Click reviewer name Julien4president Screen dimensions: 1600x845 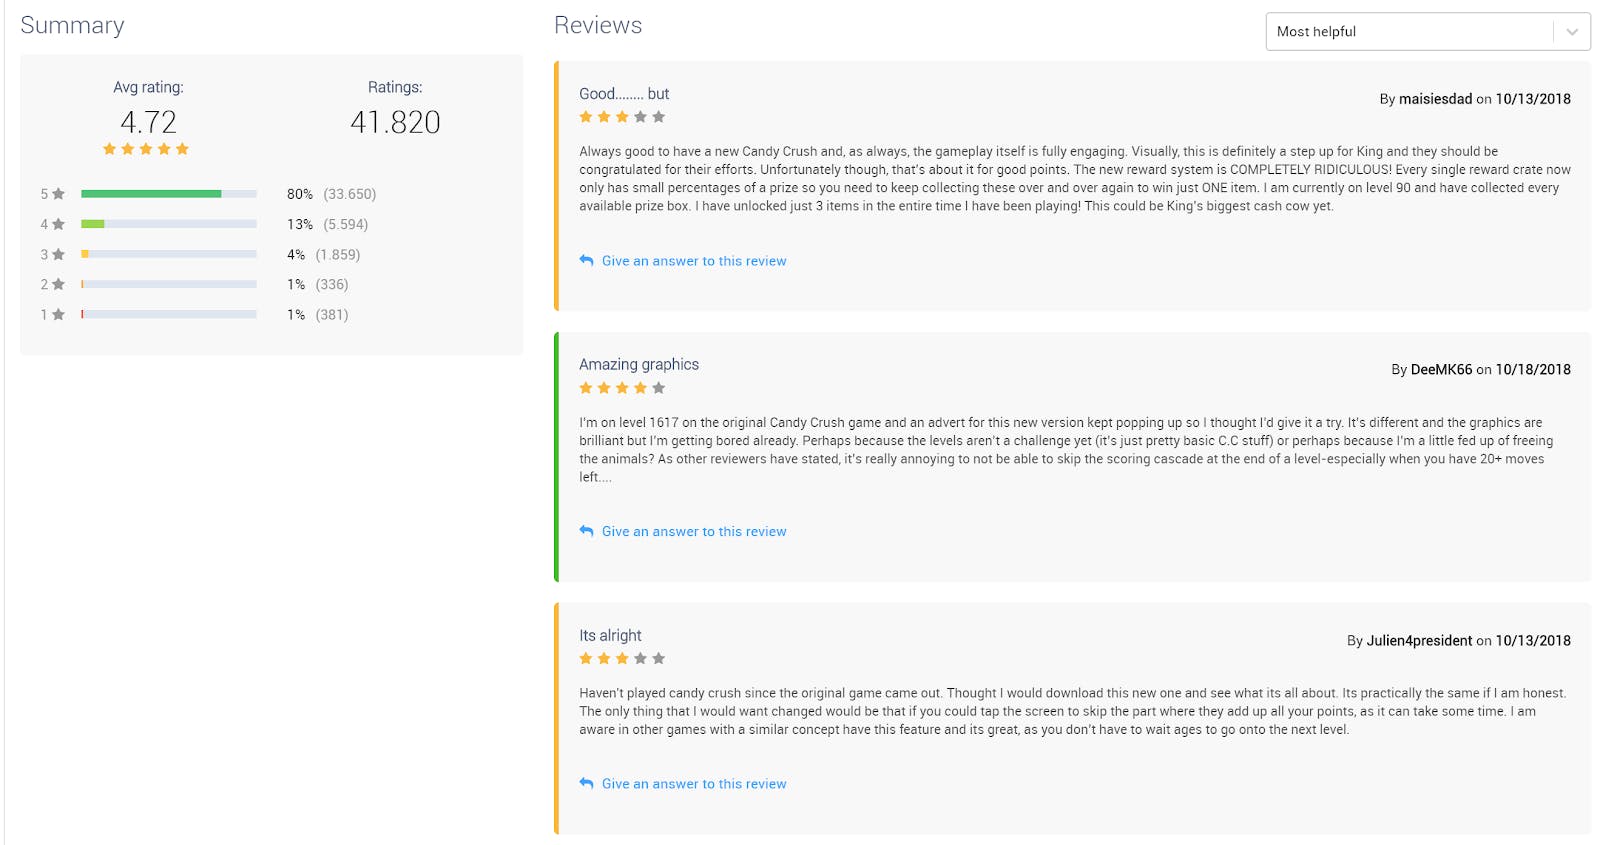tap(1419, 641)
